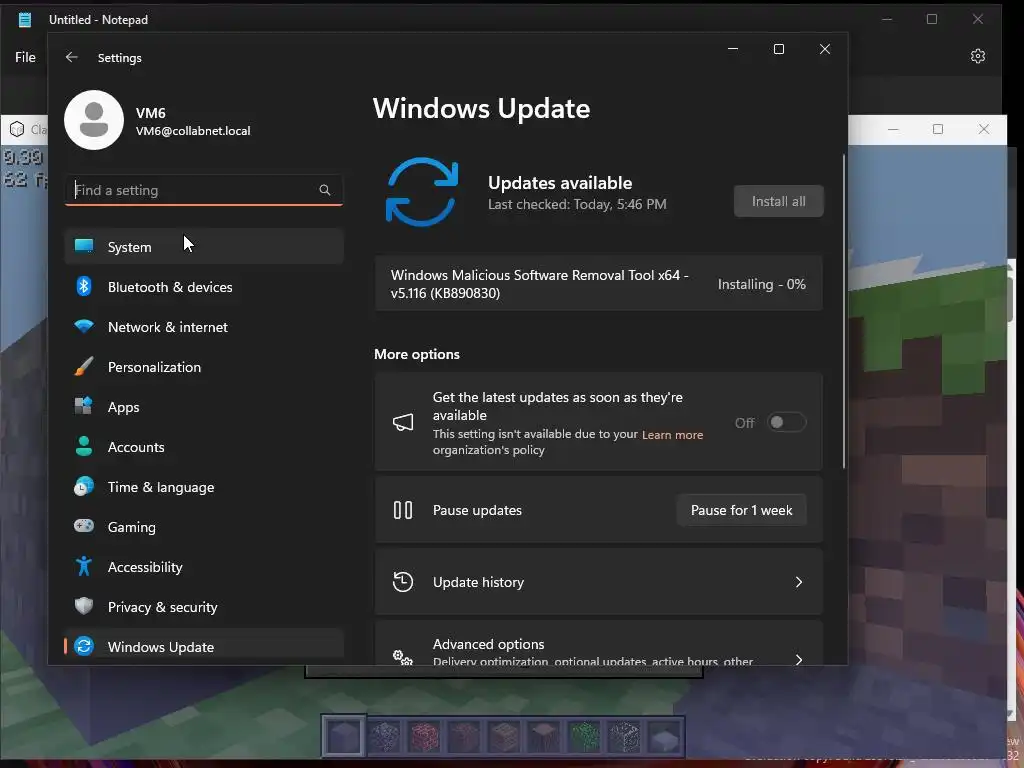The image size is (1024, 768).
Task: Open the Update history row
Action: (598, 582)
